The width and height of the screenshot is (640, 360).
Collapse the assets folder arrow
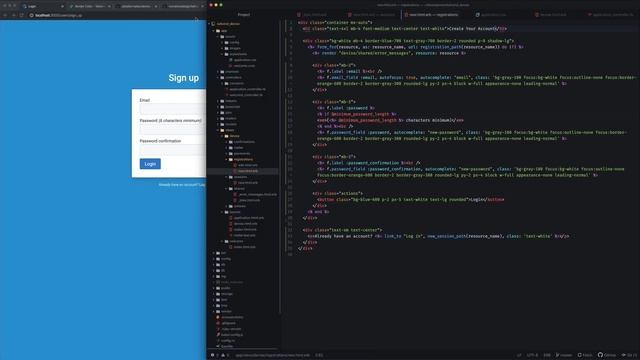218,36
